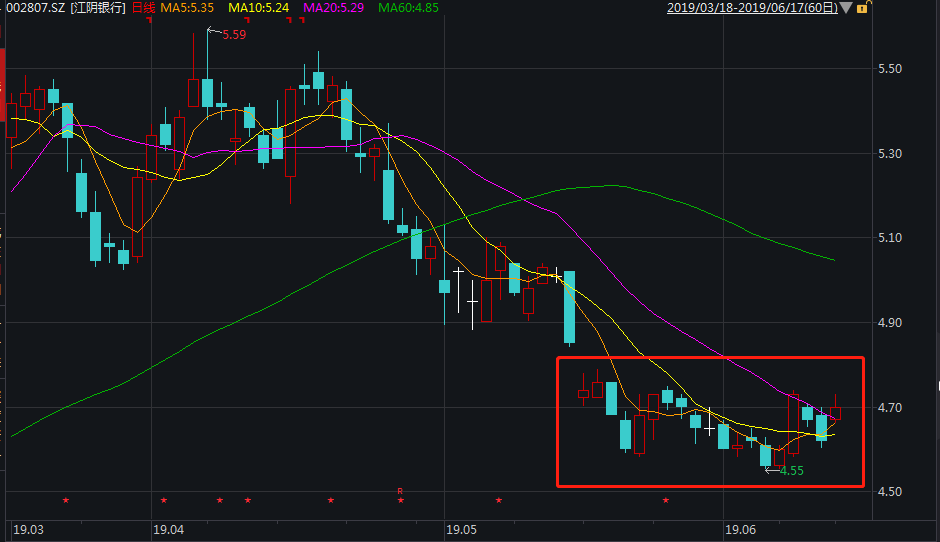Click the rightmost red star event marker
The height and width of the screenshot is (542, 940).
[665, 500]
